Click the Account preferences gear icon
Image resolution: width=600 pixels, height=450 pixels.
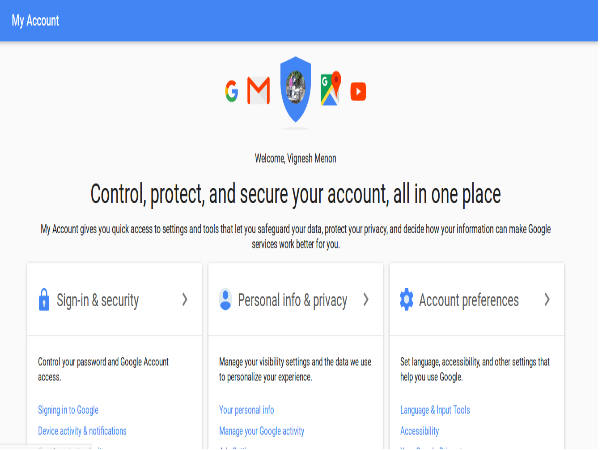(406, 299)
